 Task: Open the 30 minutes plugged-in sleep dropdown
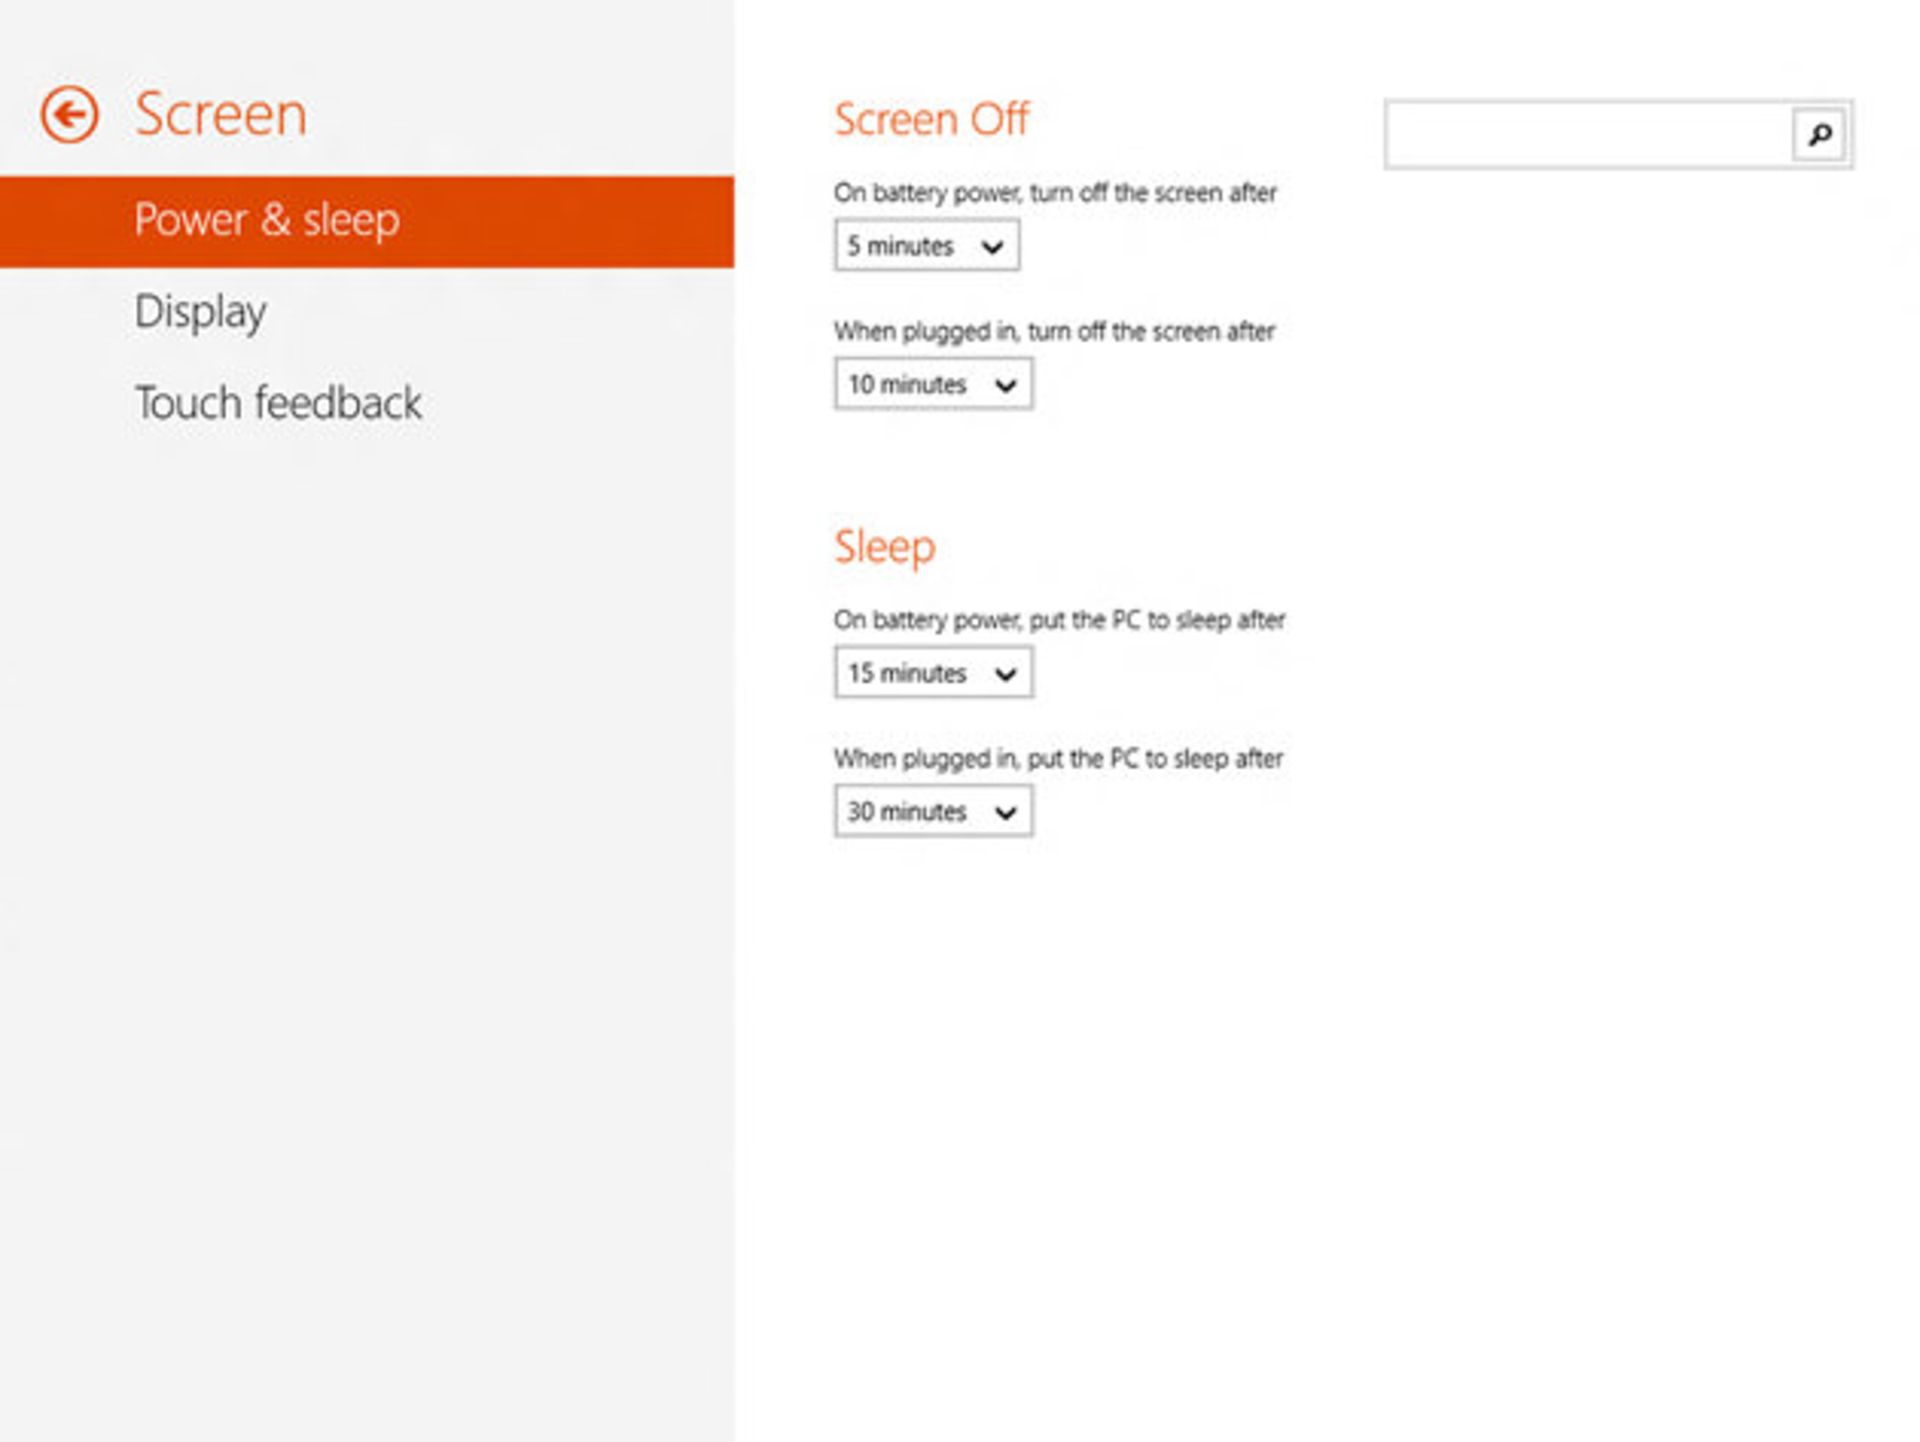[933, 811]
